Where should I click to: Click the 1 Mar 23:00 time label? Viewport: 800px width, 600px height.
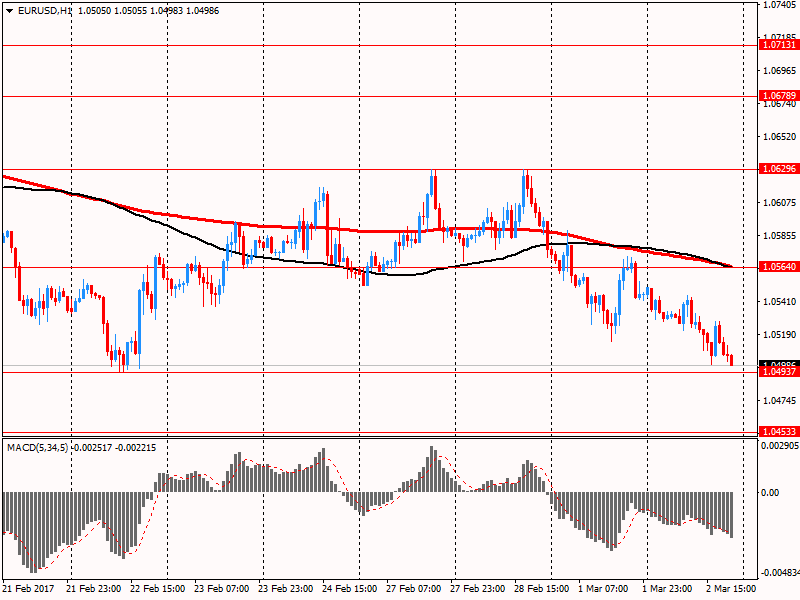point(669,589)
